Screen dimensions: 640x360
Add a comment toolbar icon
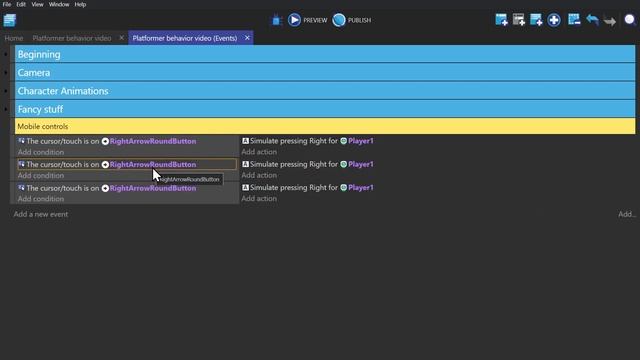coord(536,20)
